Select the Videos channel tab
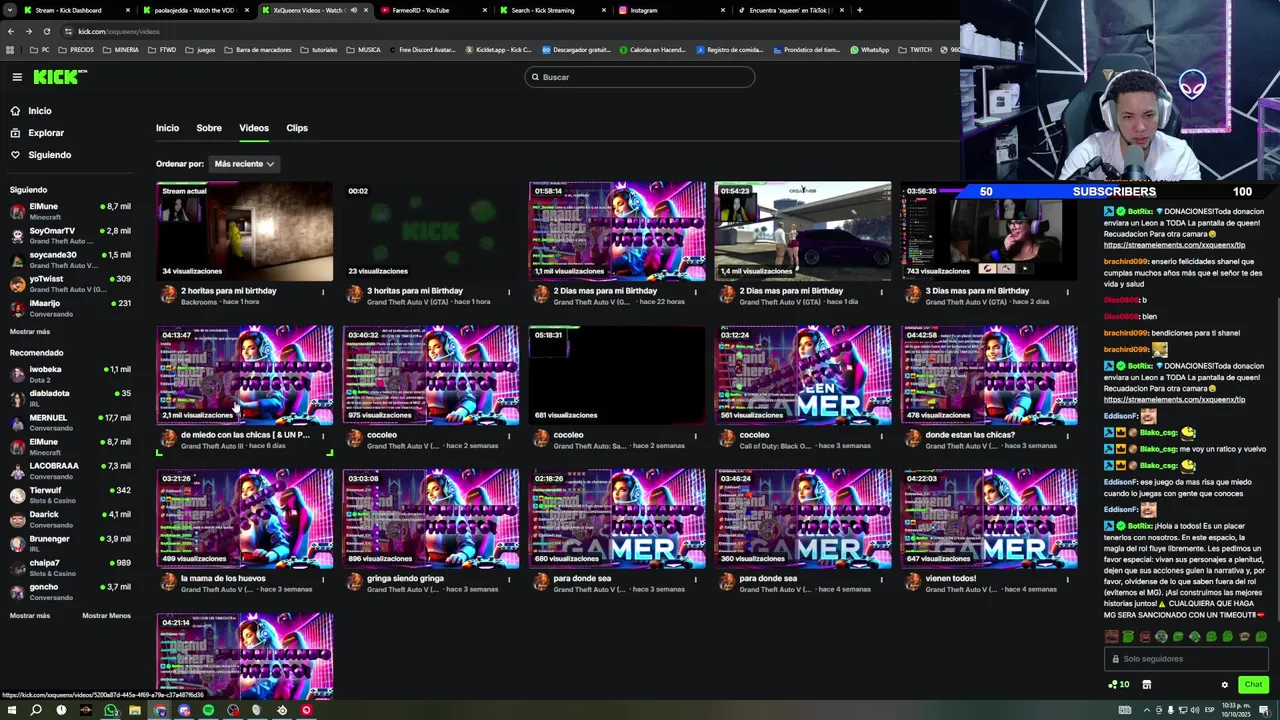Screen dimensions: 1280x720 click(x=254, y=128)
